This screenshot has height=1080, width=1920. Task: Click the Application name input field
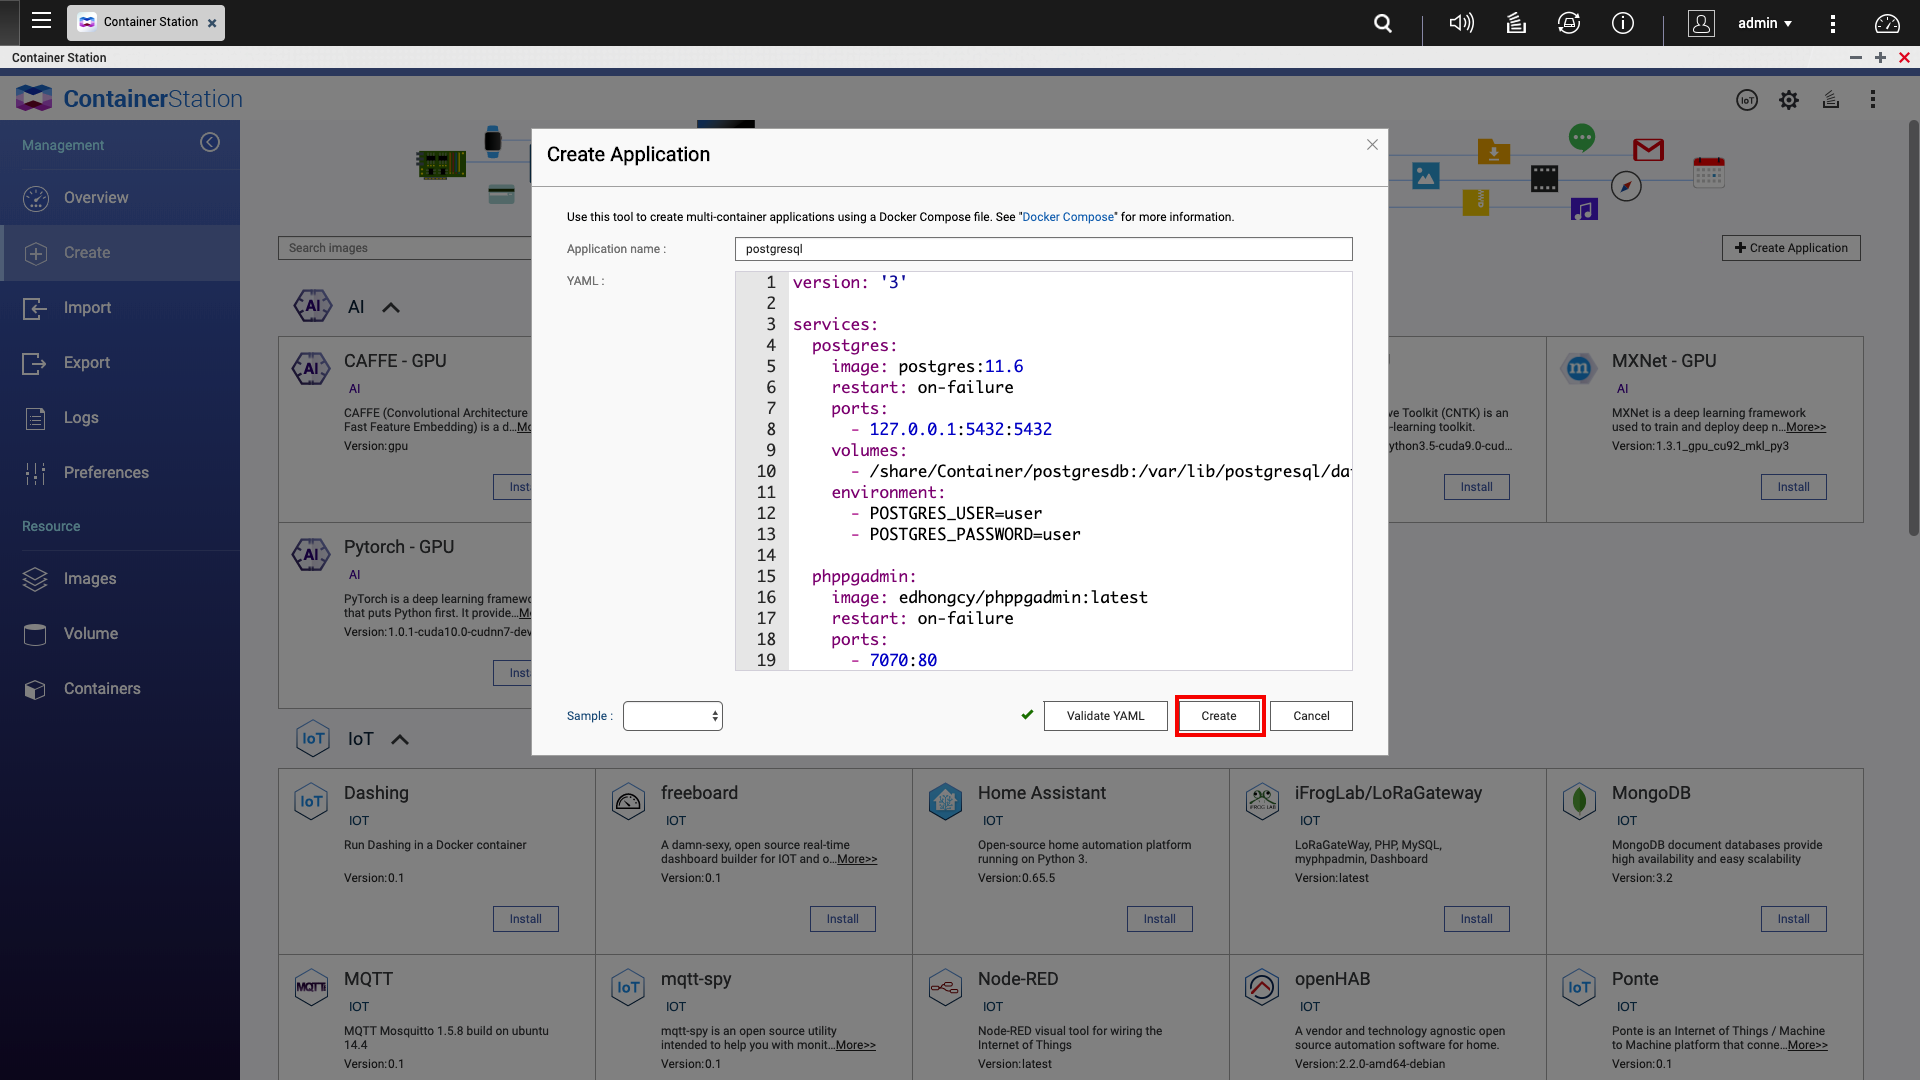(x=1043, y=249)
